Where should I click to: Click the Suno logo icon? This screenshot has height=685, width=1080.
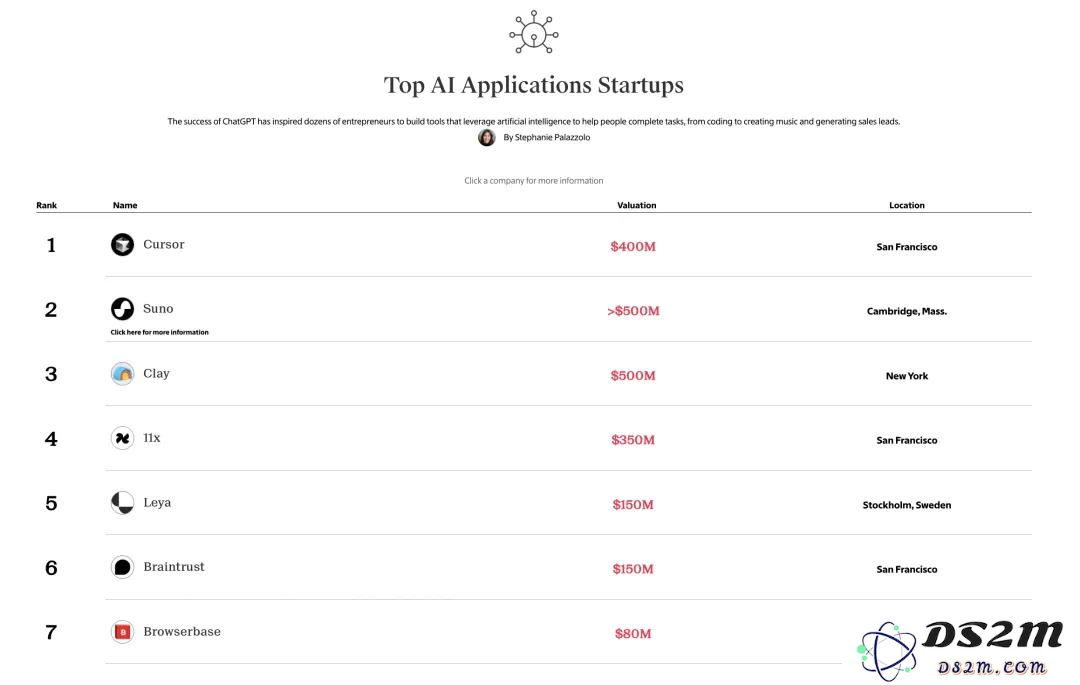[123, 308]
